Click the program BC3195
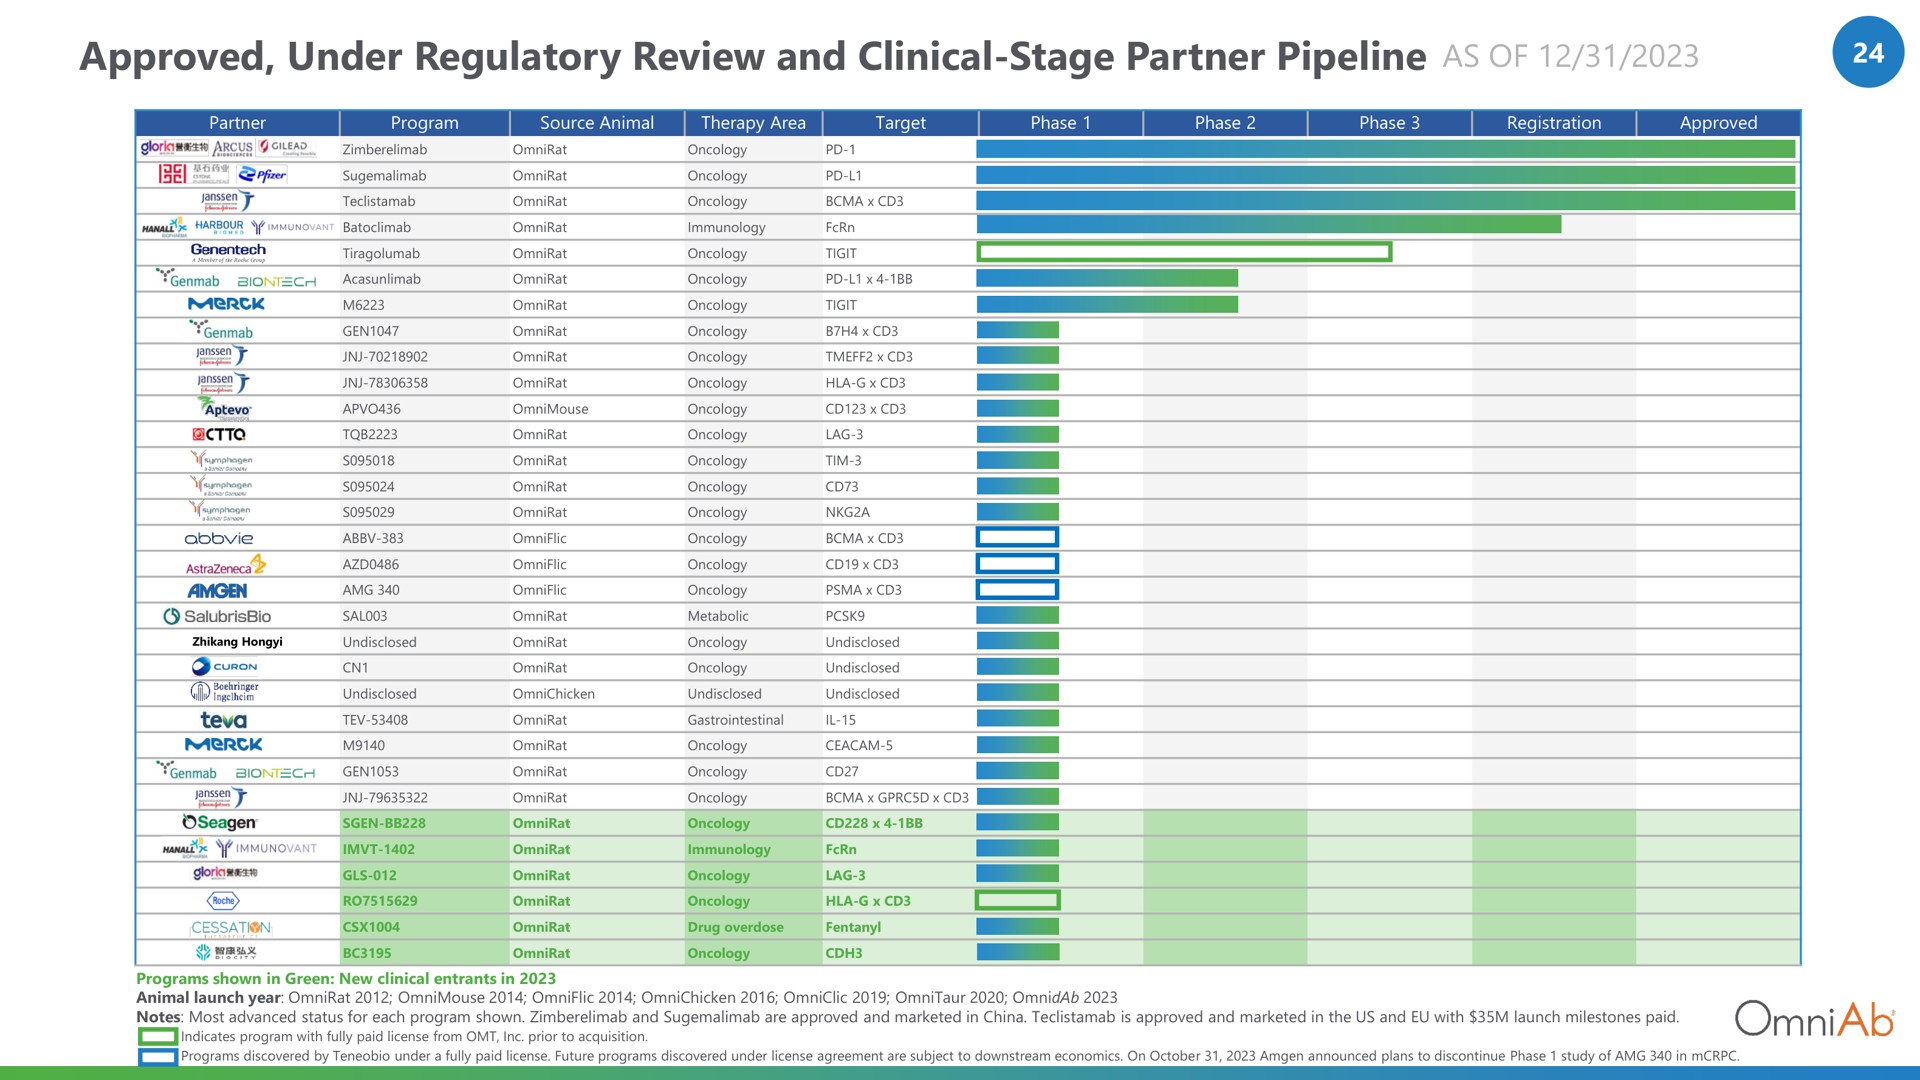The width and height of the screenshot is (1920, 1080). pos(367,953)
